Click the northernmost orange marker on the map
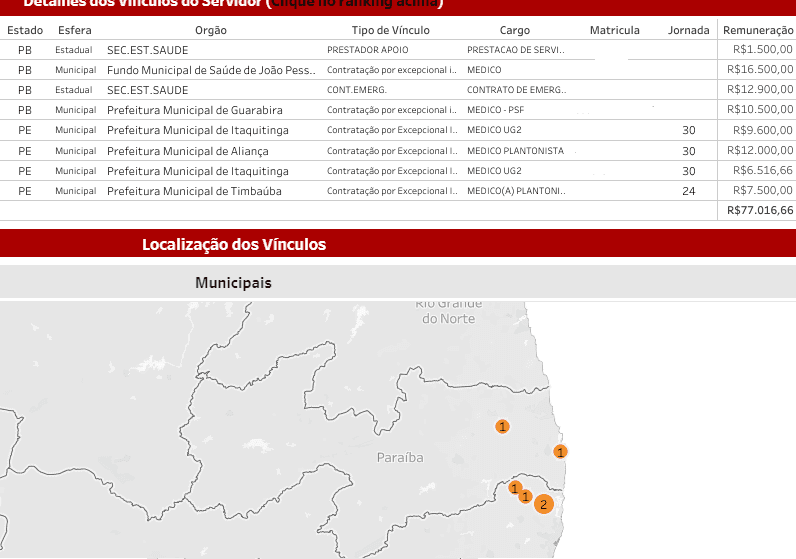796x559 pixels. tap(502, 426)
